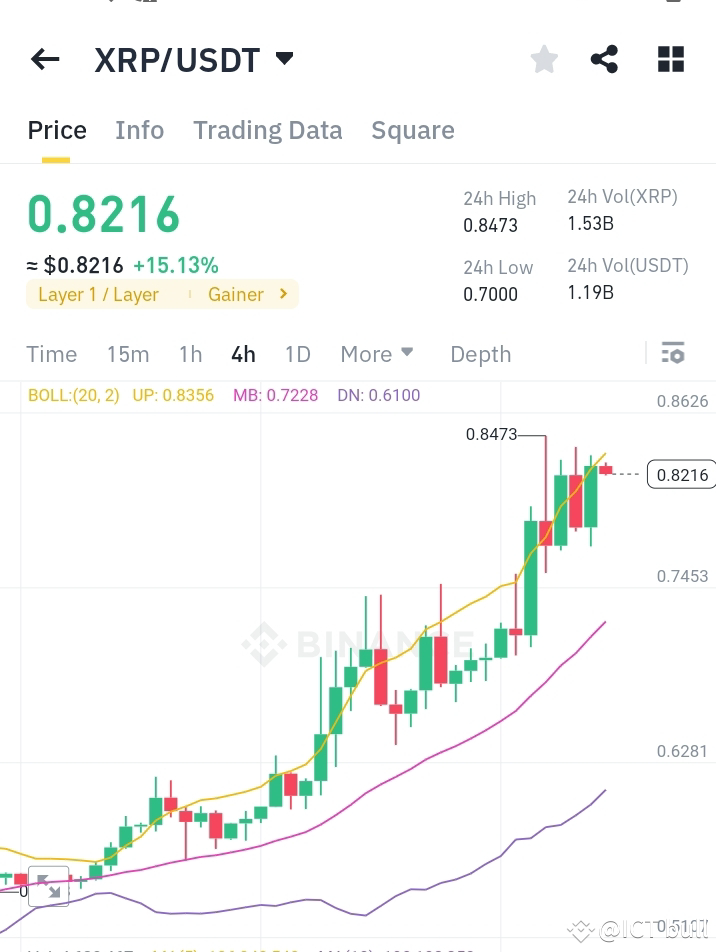
Task: View the Info section
Action: tap(139, 130)
